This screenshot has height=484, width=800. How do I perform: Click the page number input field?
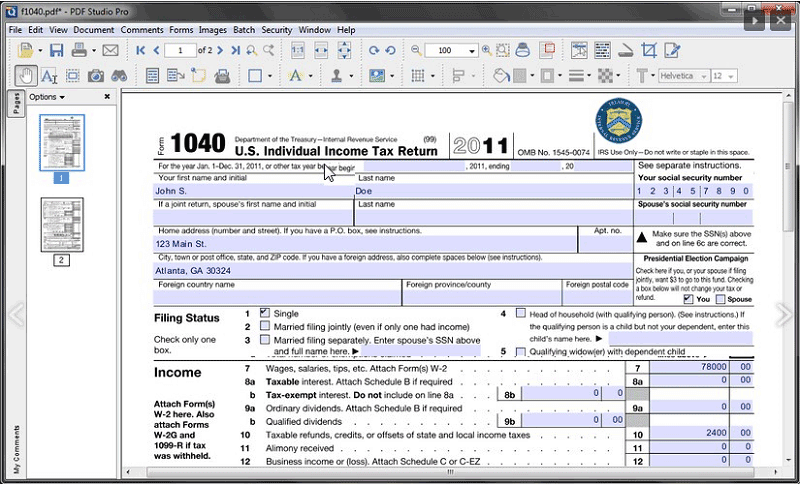point(180,50)
